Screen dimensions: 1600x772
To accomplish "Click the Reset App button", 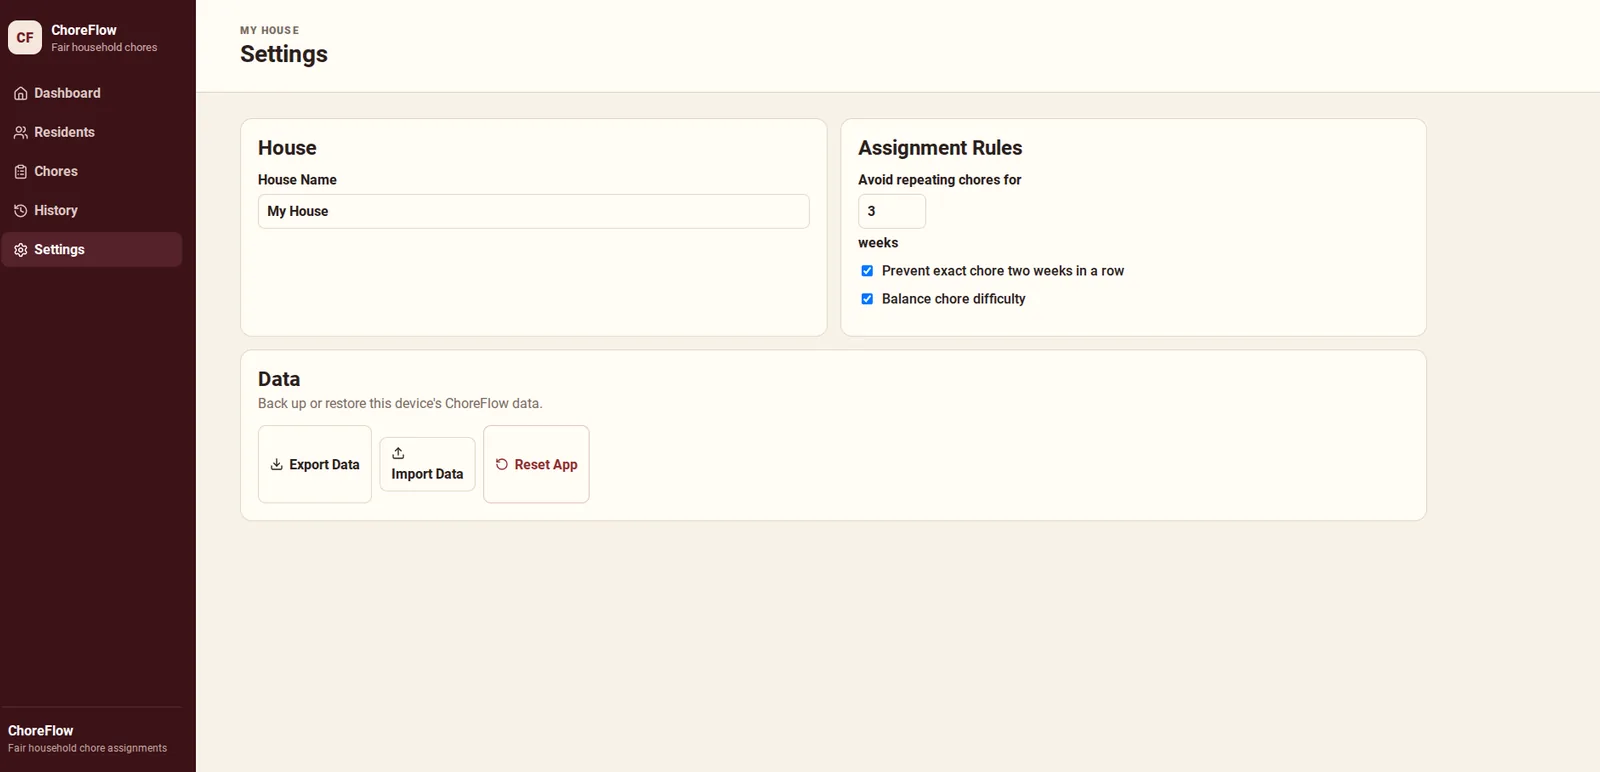I will pyautogui.click(x=536, y=464).
